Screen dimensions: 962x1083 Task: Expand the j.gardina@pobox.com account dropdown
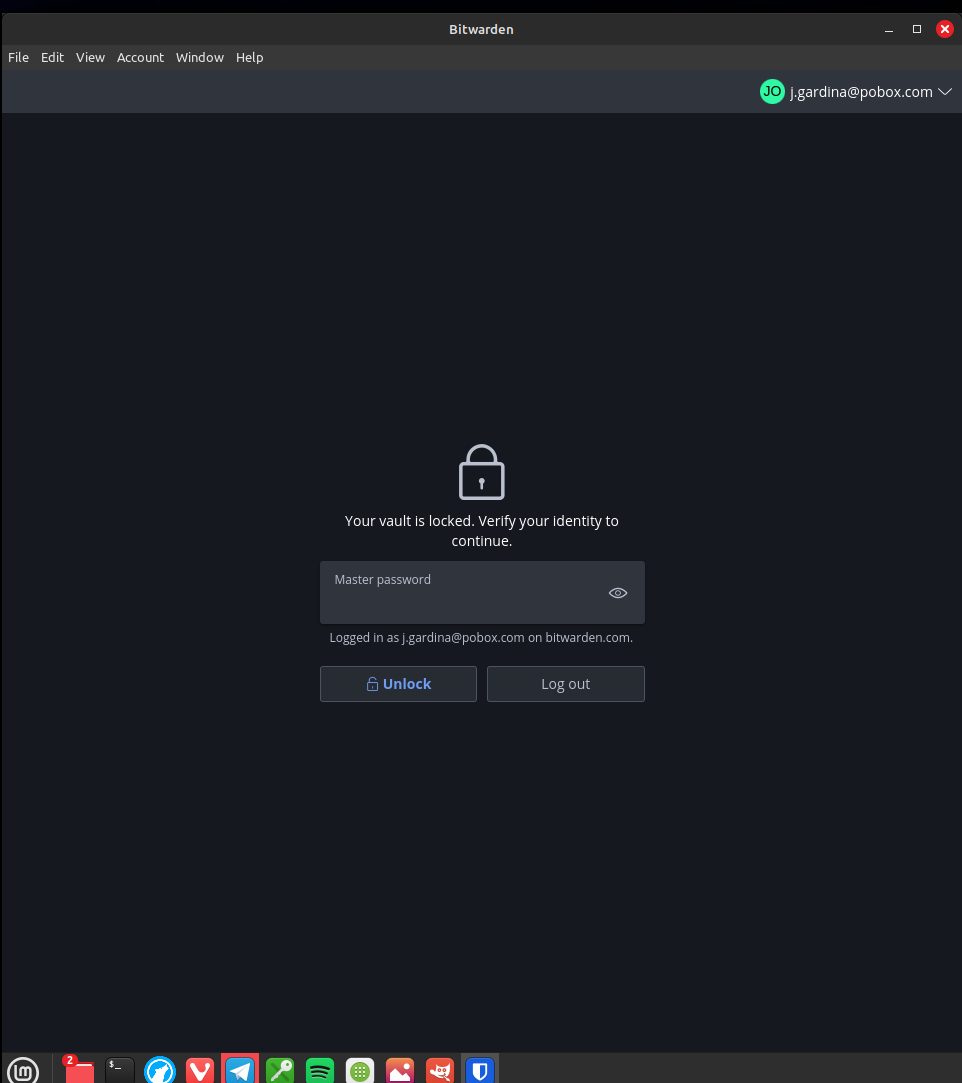(x=944, y=91)
